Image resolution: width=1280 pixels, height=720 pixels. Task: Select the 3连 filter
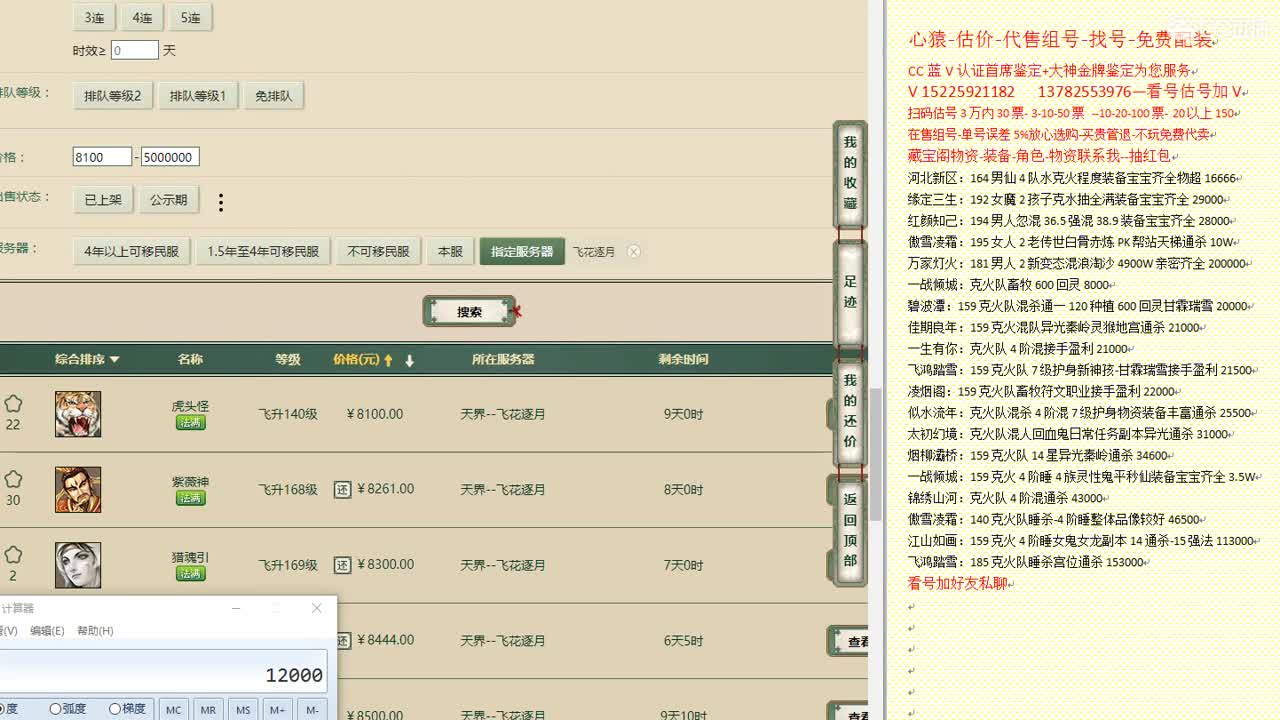point(94,18)
